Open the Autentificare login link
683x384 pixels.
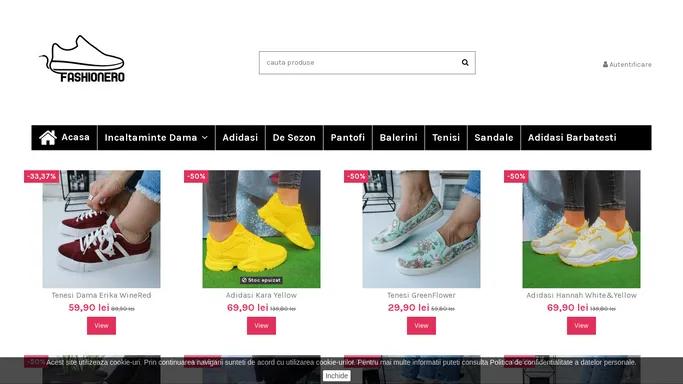(x=627, y=64)
